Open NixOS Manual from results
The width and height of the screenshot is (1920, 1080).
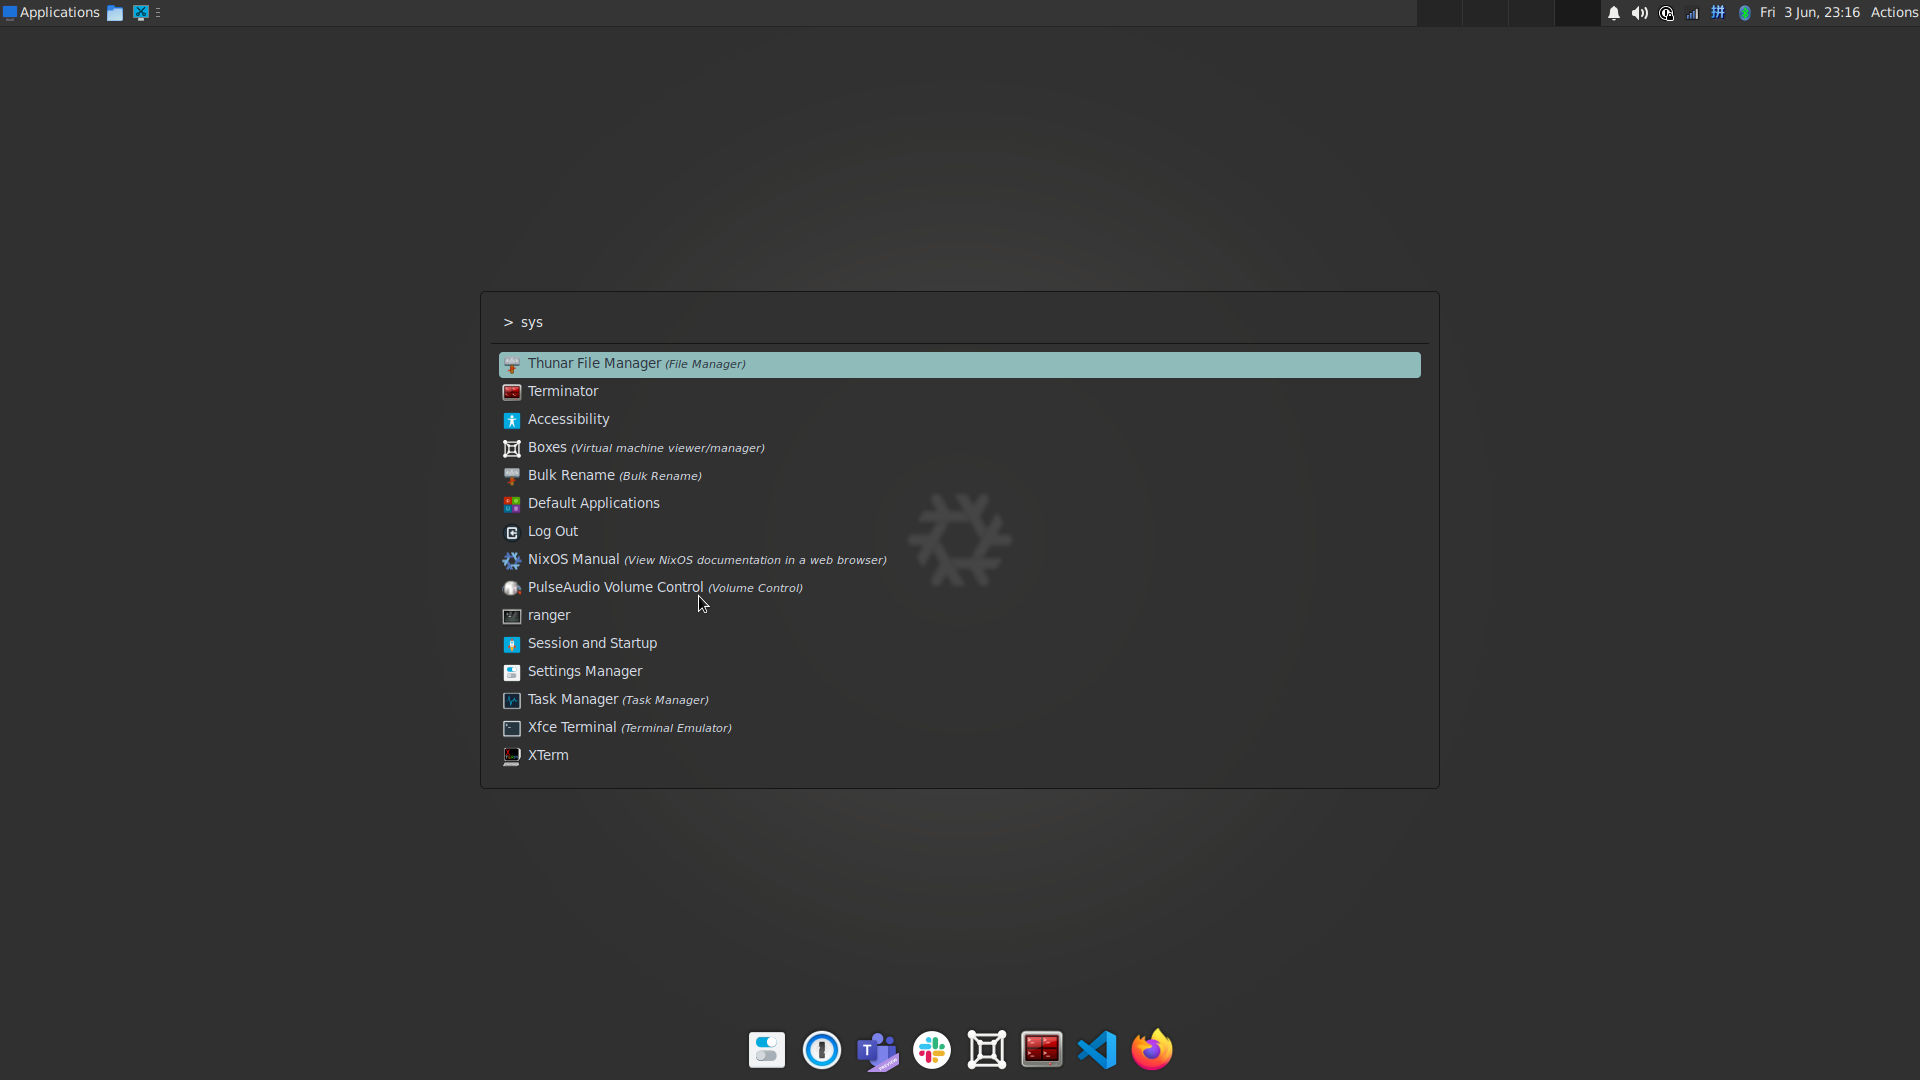coord(573,560)
